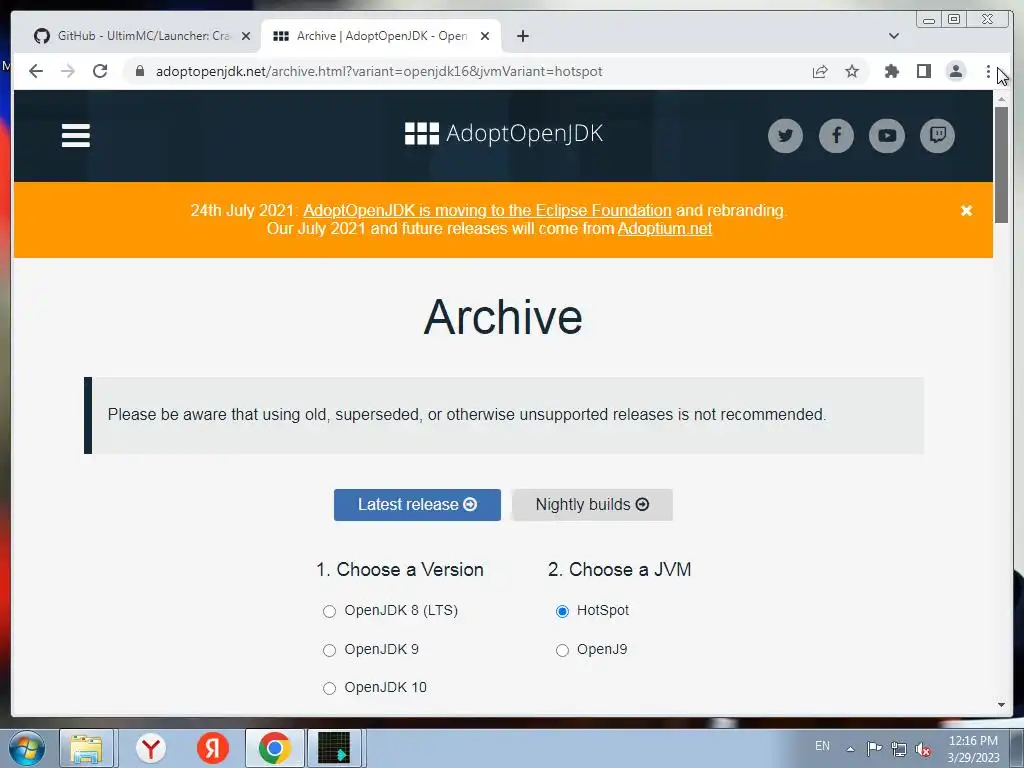Screen dimensions: 1024x768
Task: Switch to Chrome in the taskbar
Action: (274, 748)
